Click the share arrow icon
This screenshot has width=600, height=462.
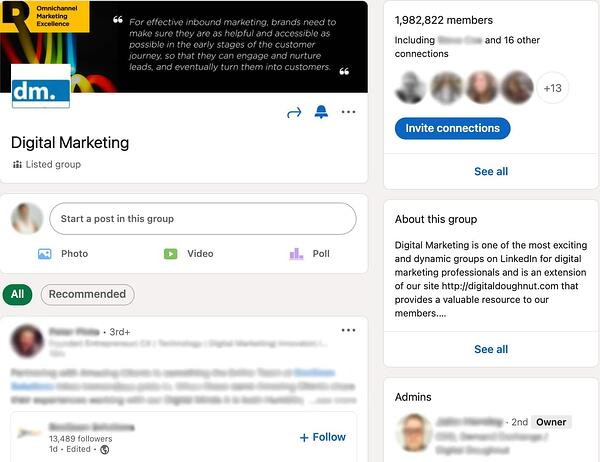point(294,112)
